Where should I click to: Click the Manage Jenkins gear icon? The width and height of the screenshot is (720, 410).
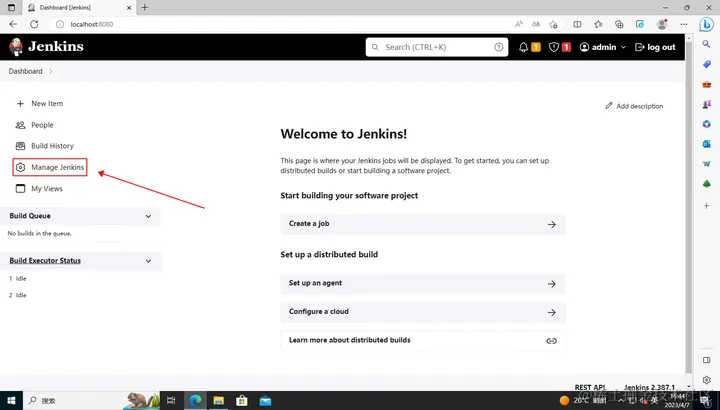[20, 168]
